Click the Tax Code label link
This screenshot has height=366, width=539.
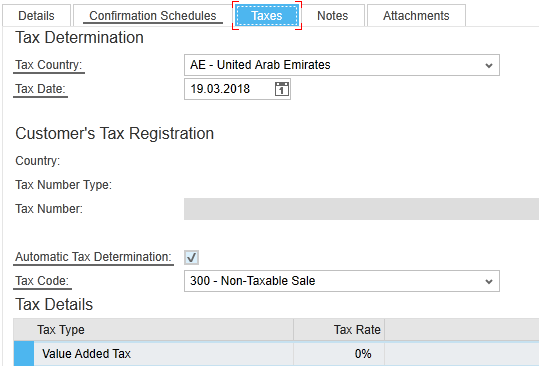point(42,281)
